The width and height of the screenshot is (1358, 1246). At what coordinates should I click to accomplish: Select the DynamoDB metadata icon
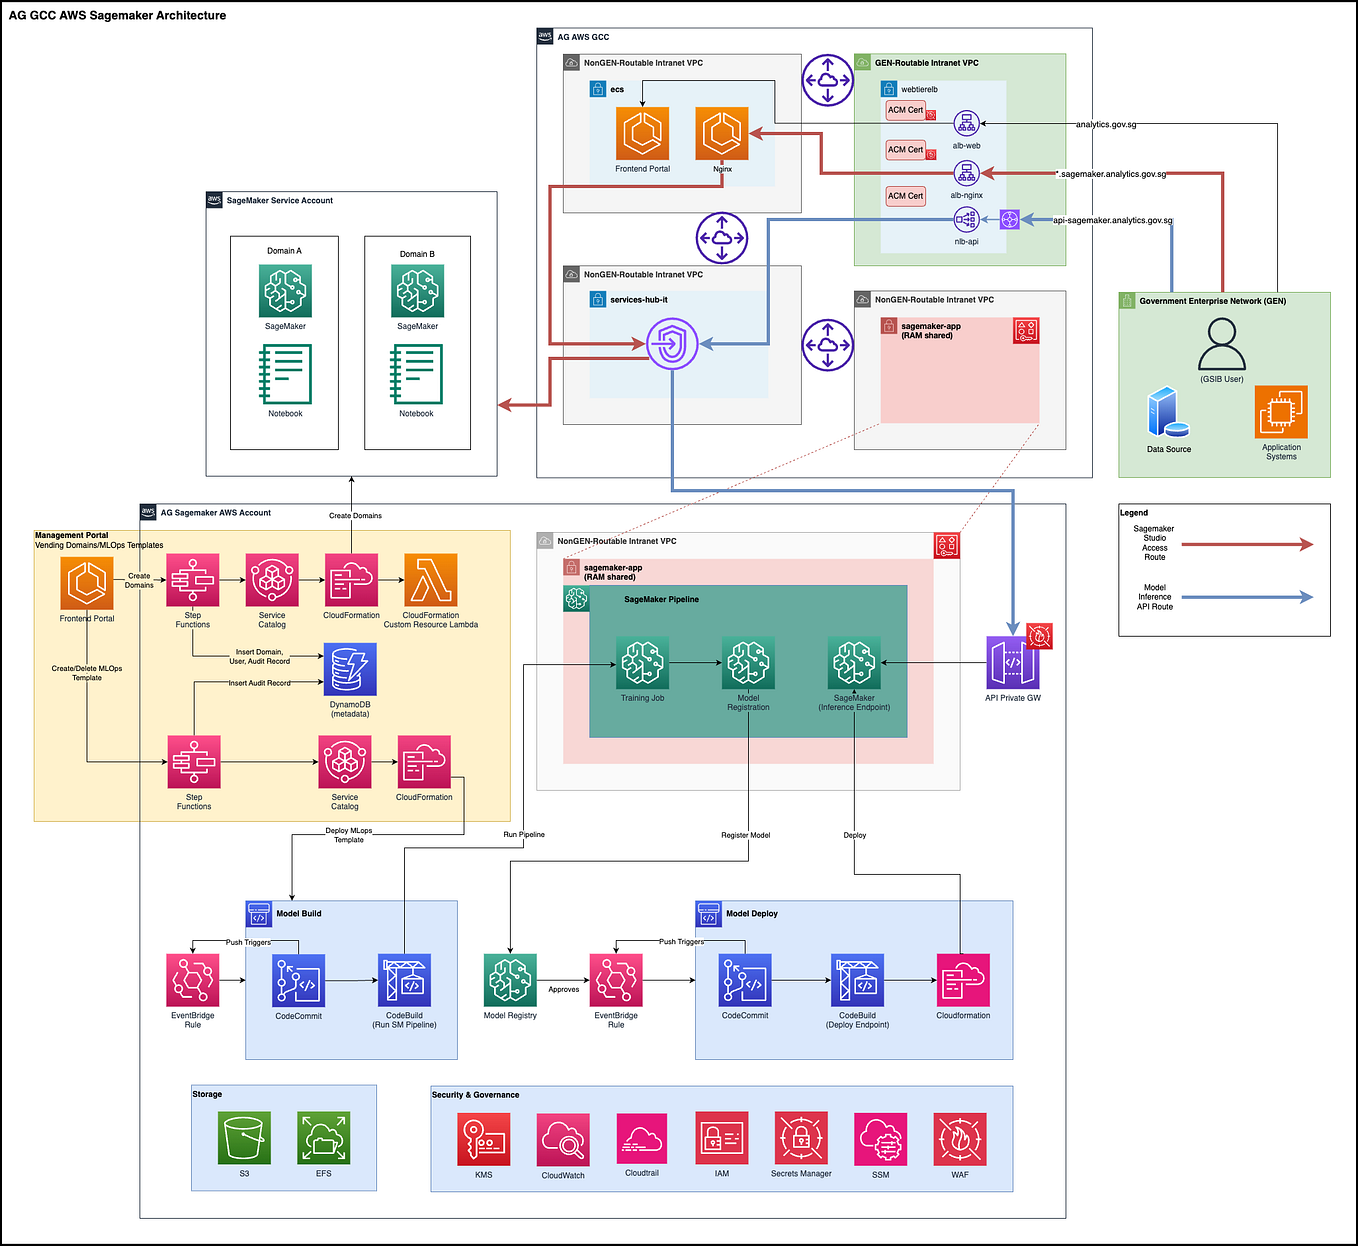[350, 668]
